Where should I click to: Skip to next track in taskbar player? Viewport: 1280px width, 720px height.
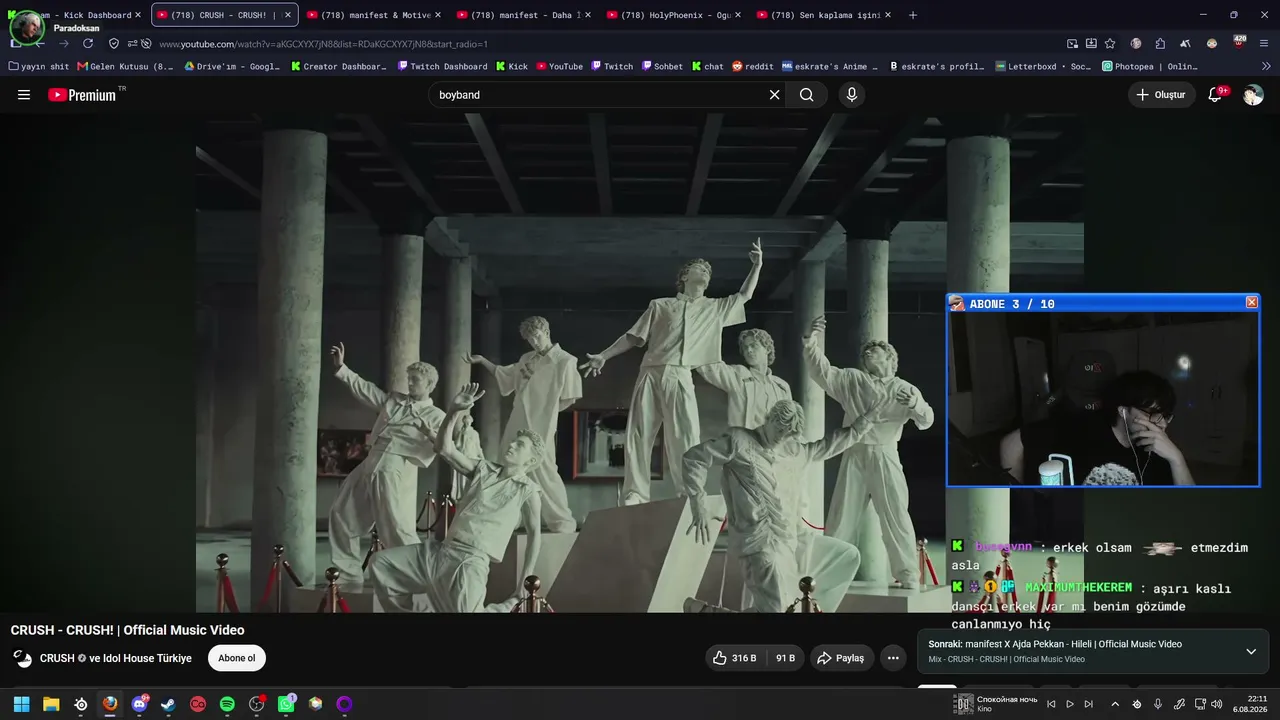pyautogui.click(x=1088, y=704)
